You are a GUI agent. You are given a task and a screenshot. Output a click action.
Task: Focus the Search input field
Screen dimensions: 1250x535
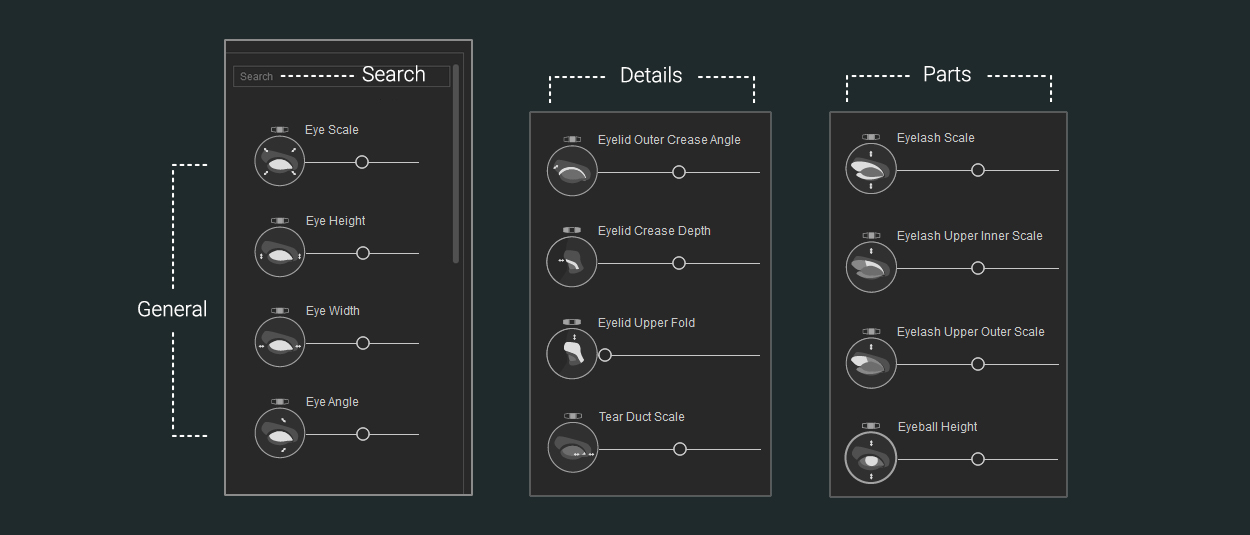(341, 76)
